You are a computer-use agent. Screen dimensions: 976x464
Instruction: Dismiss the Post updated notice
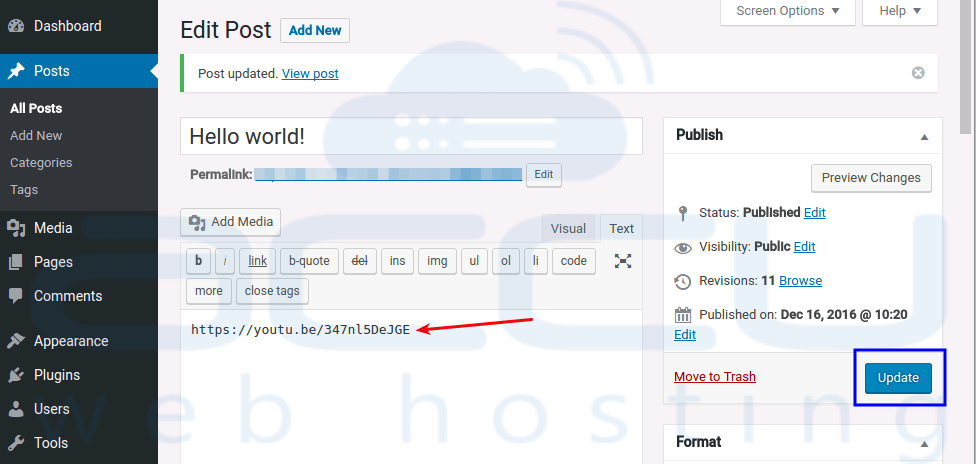pyautogui.click(x=918, y=73)
